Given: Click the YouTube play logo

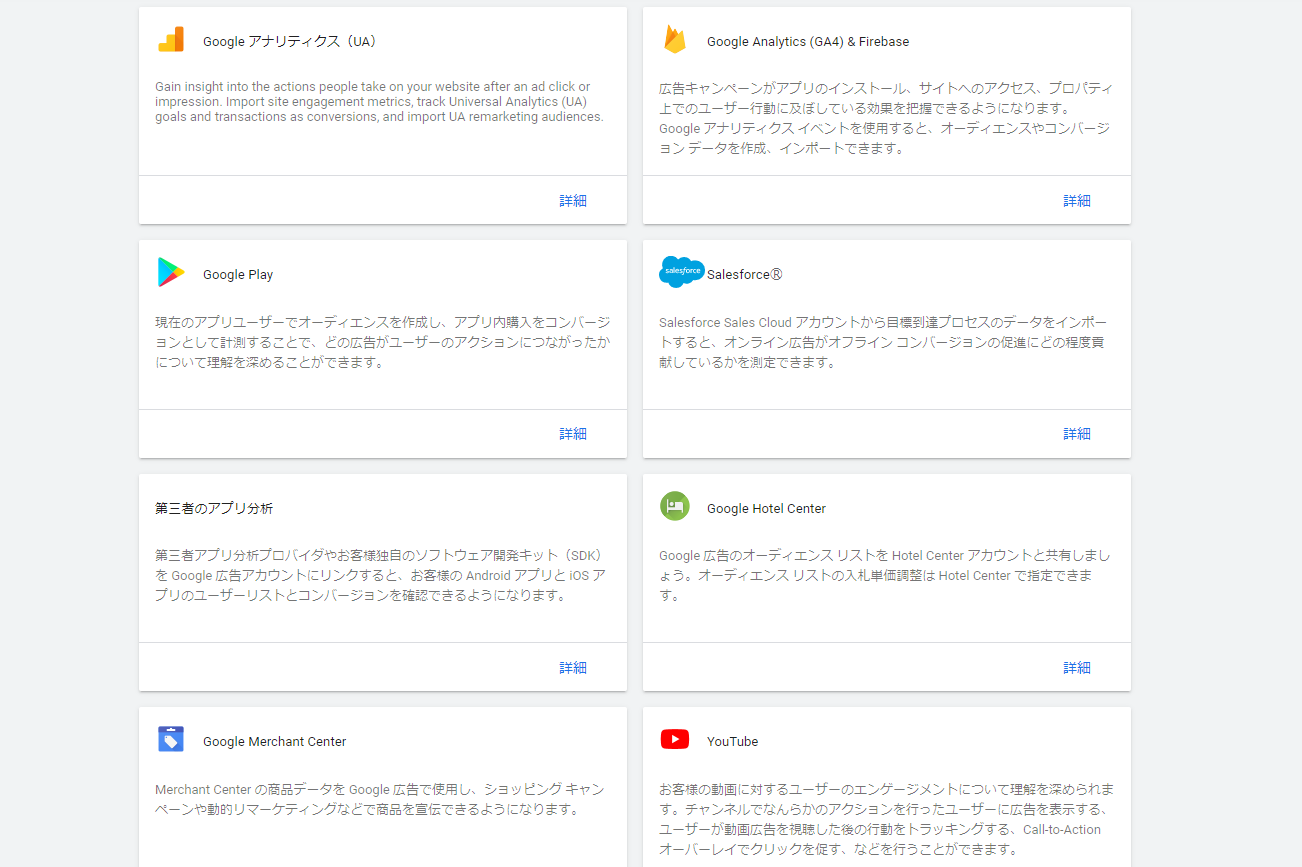Looking at the screenshot, I should pos(675,739).
